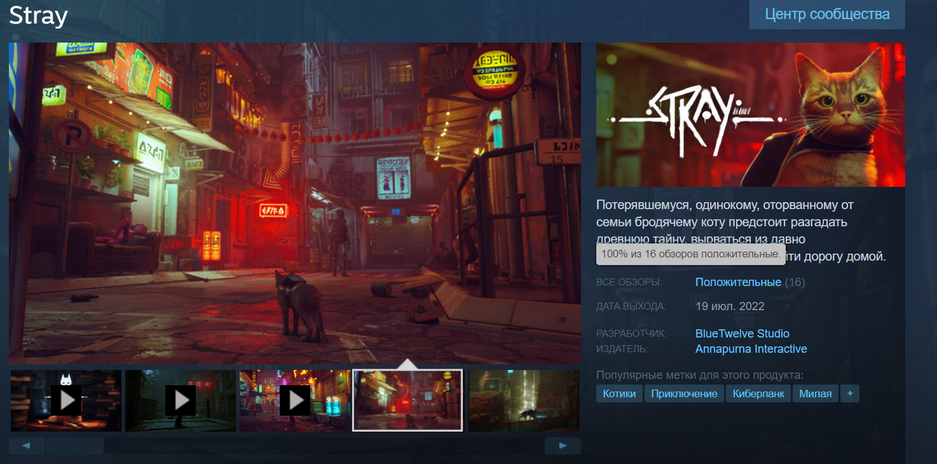Click the ВСЕ ОБЗОРЫ label
Image resolution: width=937 pixels, height=464 pixels.
pos(629,282)
